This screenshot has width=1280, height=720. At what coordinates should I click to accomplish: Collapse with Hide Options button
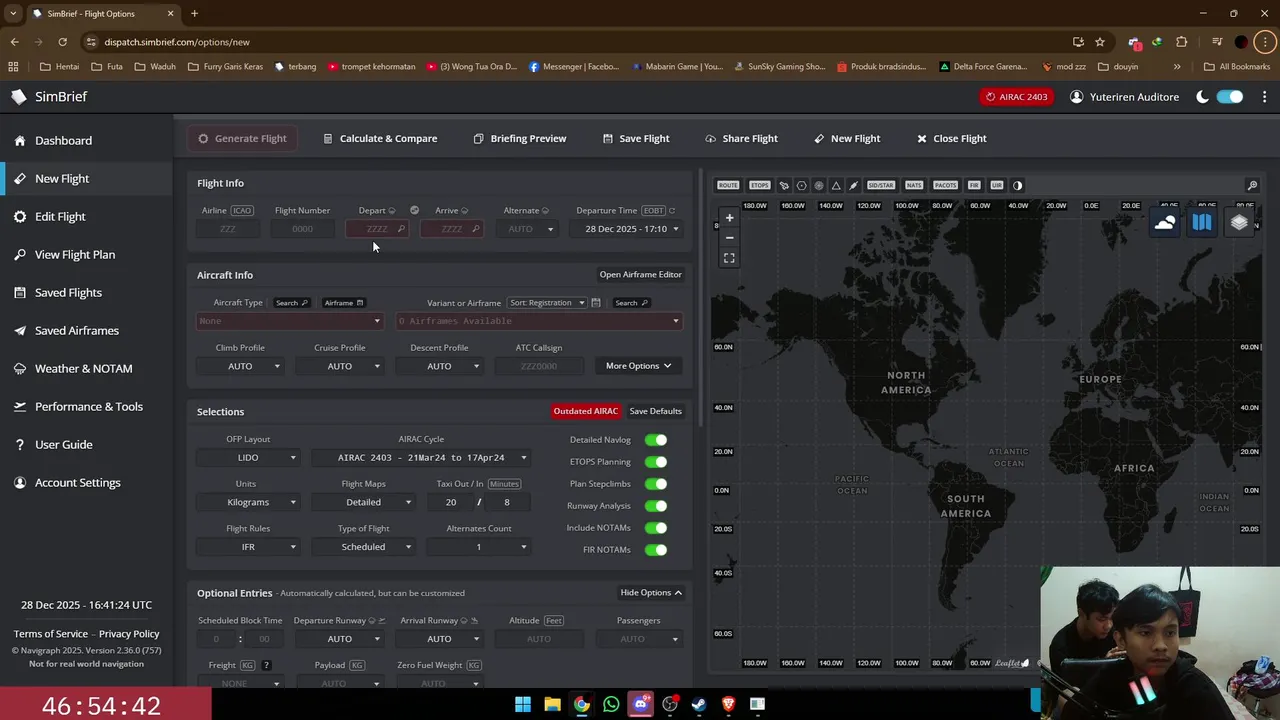(651, 593)
